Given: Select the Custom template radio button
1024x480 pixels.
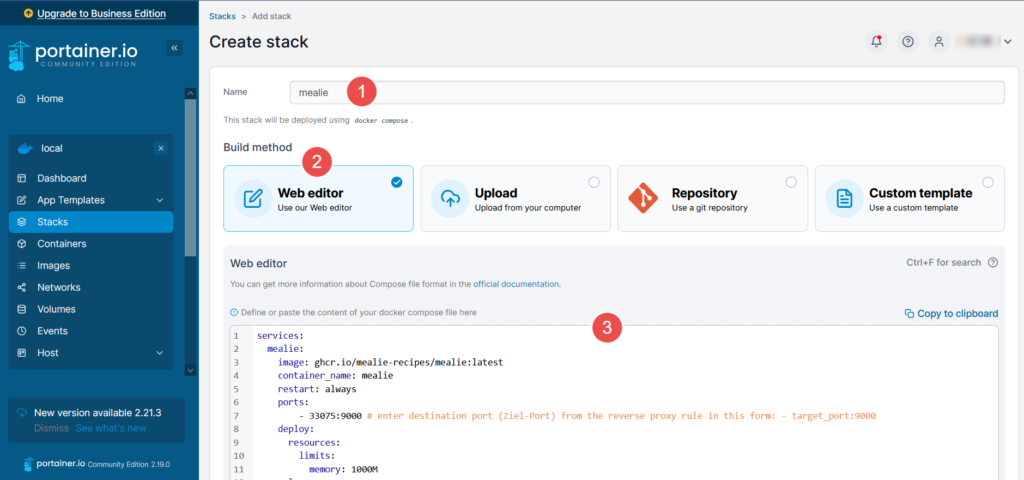Looking at the screenshot, I should 988,182.
